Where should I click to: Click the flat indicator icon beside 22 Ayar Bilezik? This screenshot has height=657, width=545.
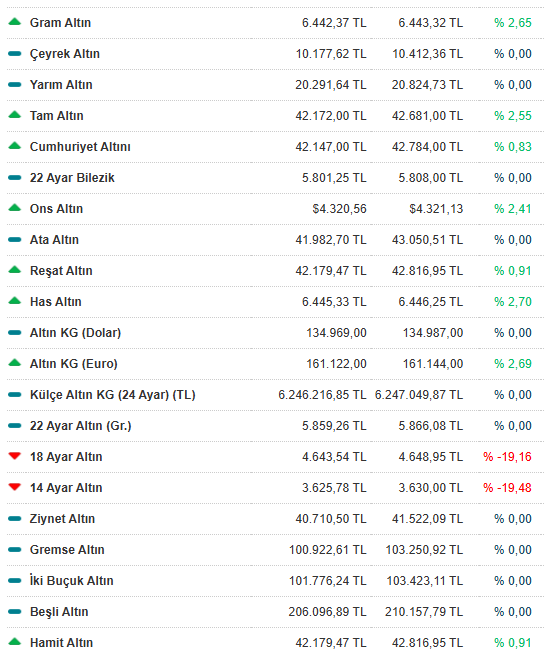(x=15, y=177)
